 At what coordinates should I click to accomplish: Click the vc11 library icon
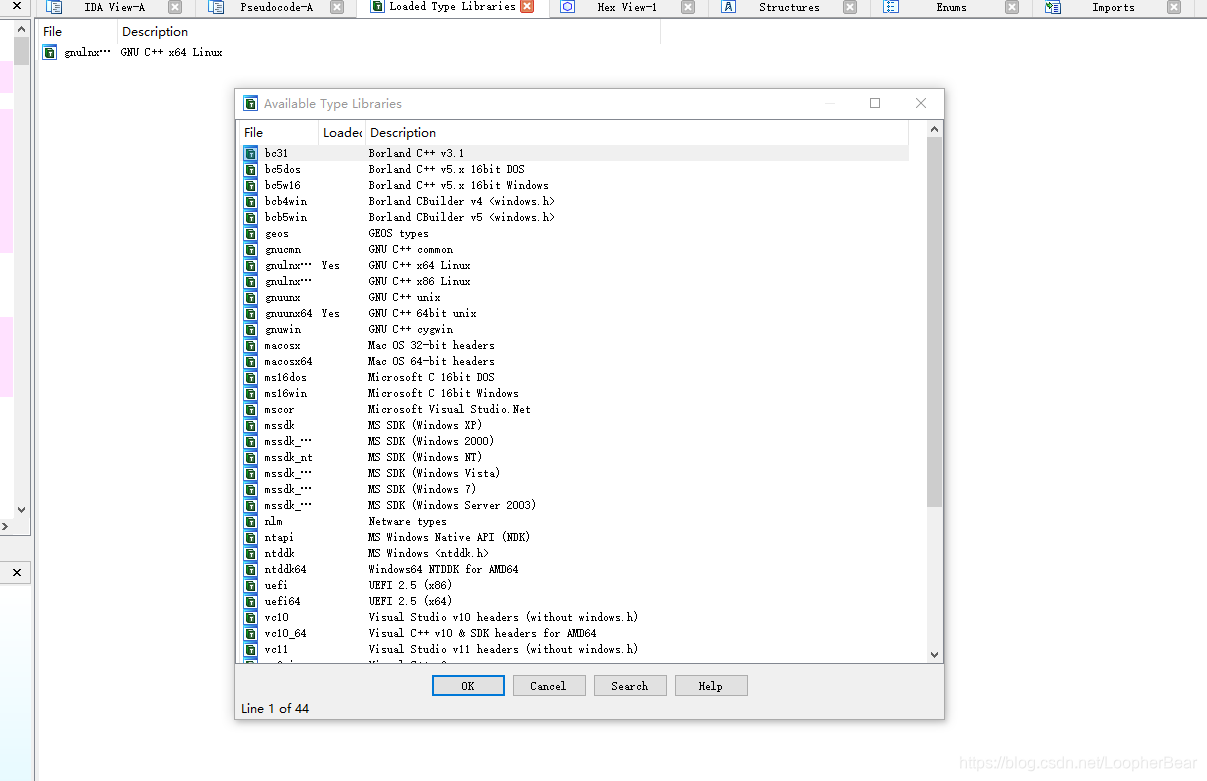coord(251,649)
